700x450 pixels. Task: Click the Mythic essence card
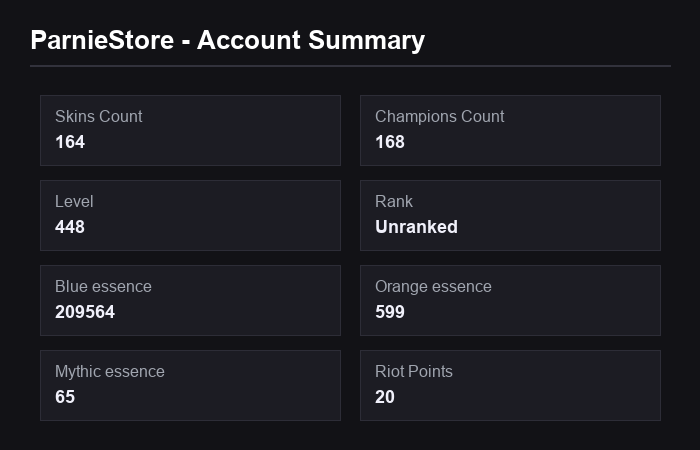tap(190, 385)
